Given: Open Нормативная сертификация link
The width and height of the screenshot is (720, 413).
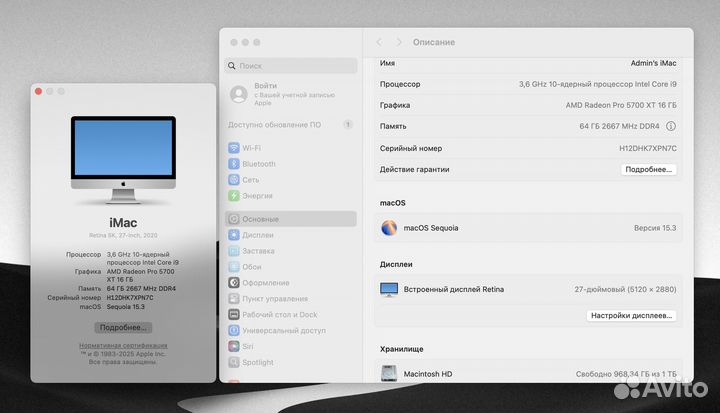Looking at the screenshot, I should point(123,345).
